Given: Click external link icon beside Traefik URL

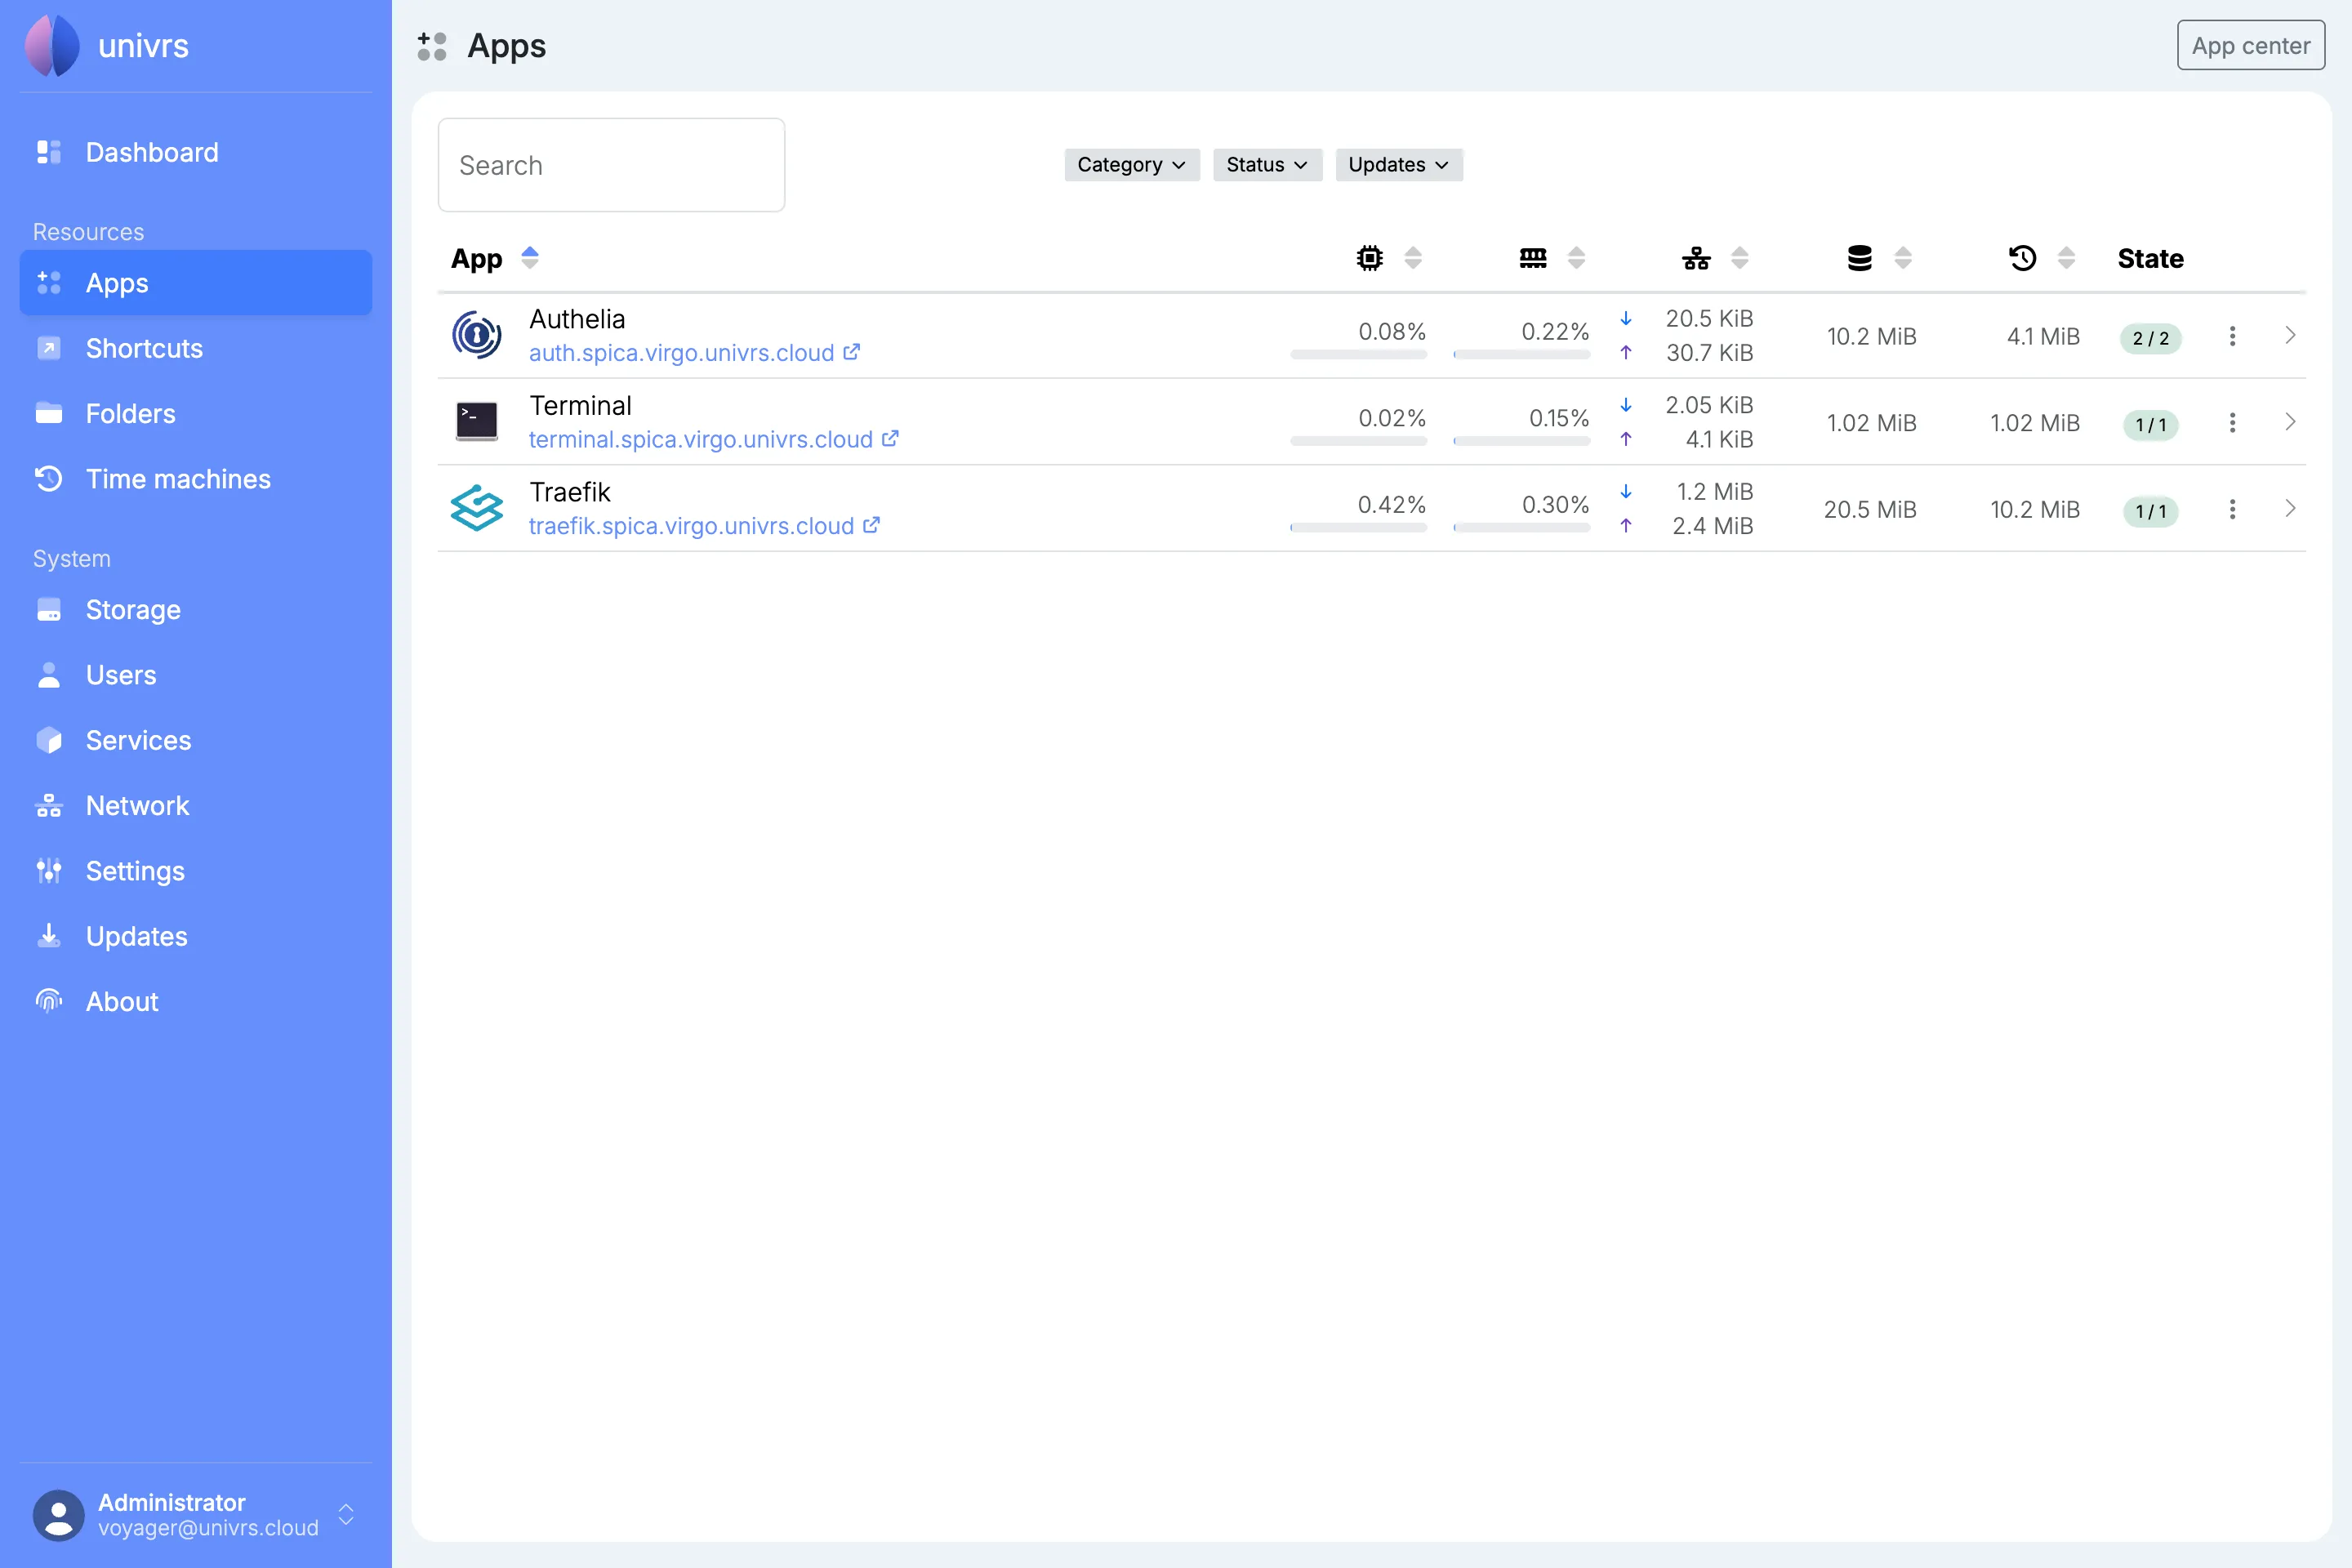Looking at the screenshot, I should point(871,525).
